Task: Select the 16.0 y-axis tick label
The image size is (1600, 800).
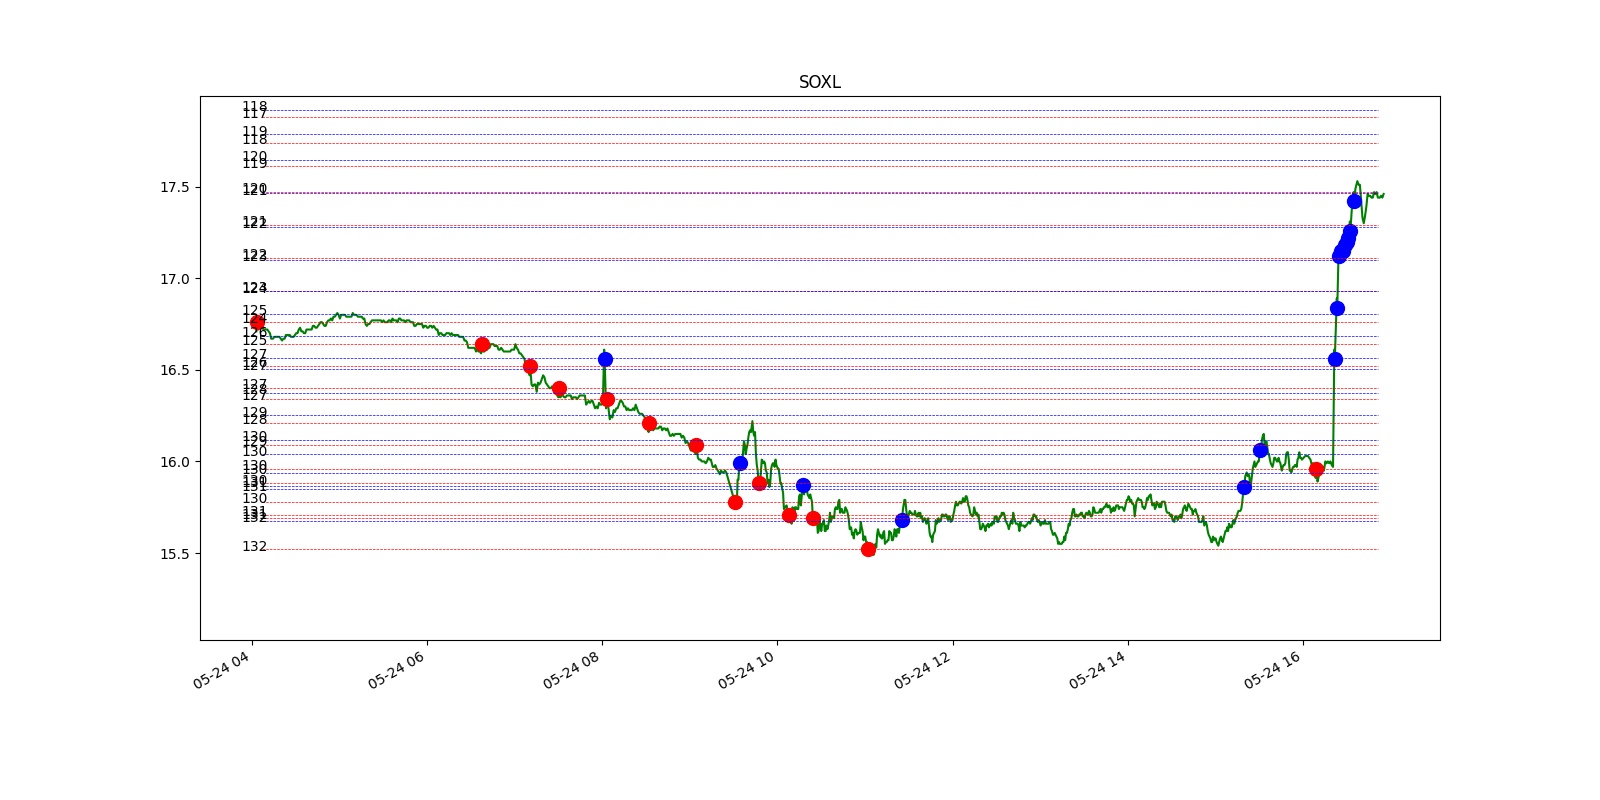Action: point(174,462)
